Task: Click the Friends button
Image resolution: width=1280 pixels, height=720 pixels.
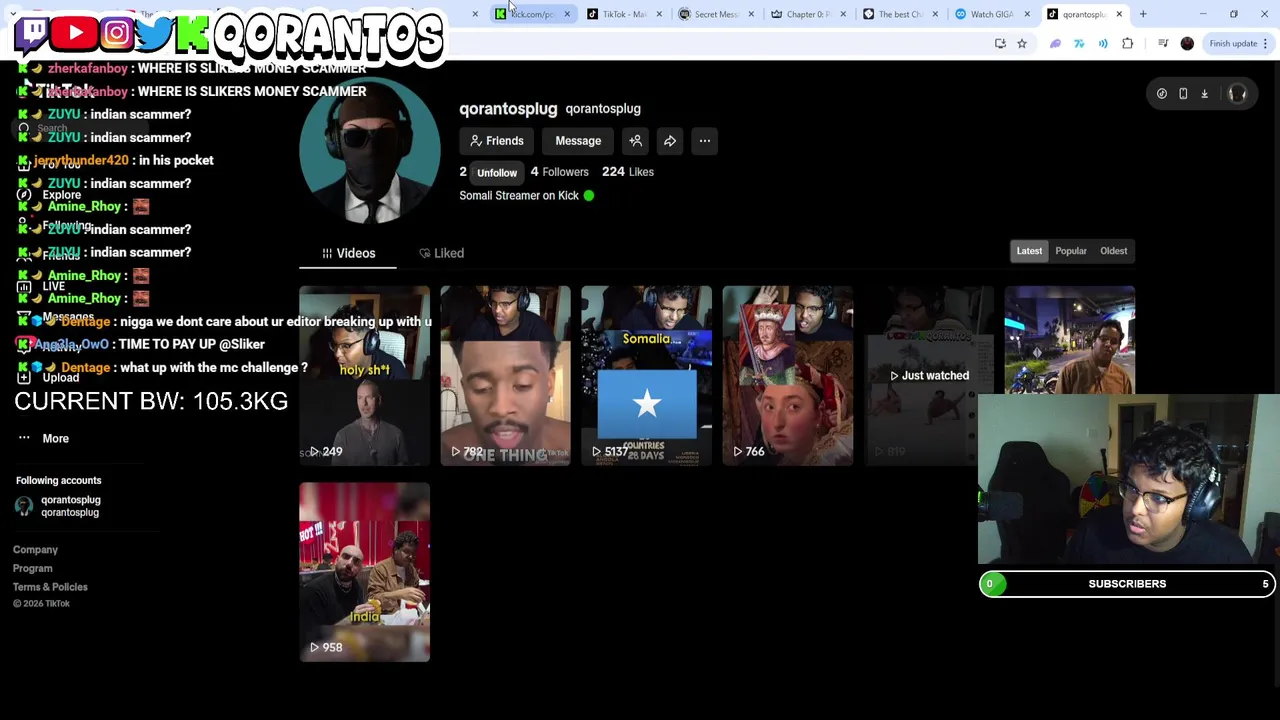Action: point(497,141)
